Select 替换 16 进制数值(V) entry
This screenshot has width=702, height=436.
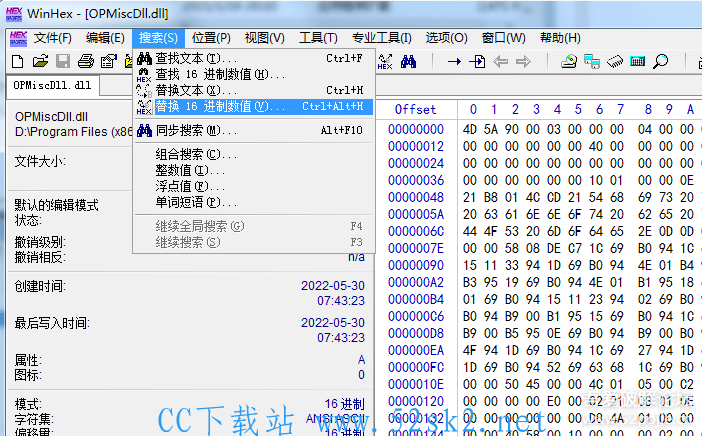254,107
